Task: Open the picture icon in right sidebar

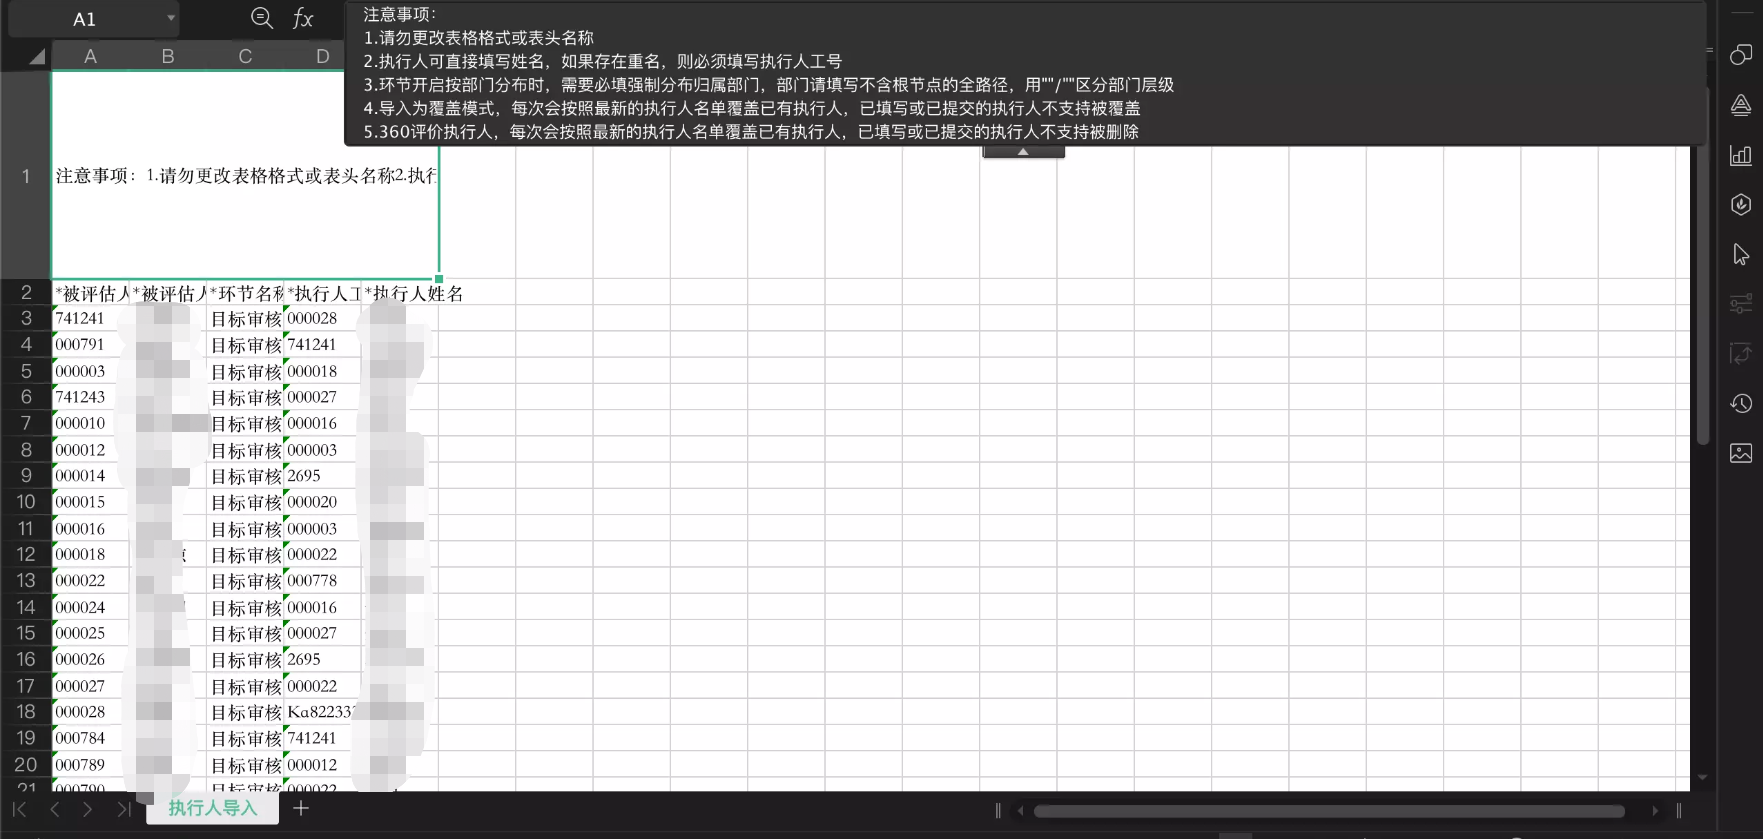Action: pos(1741,453)
